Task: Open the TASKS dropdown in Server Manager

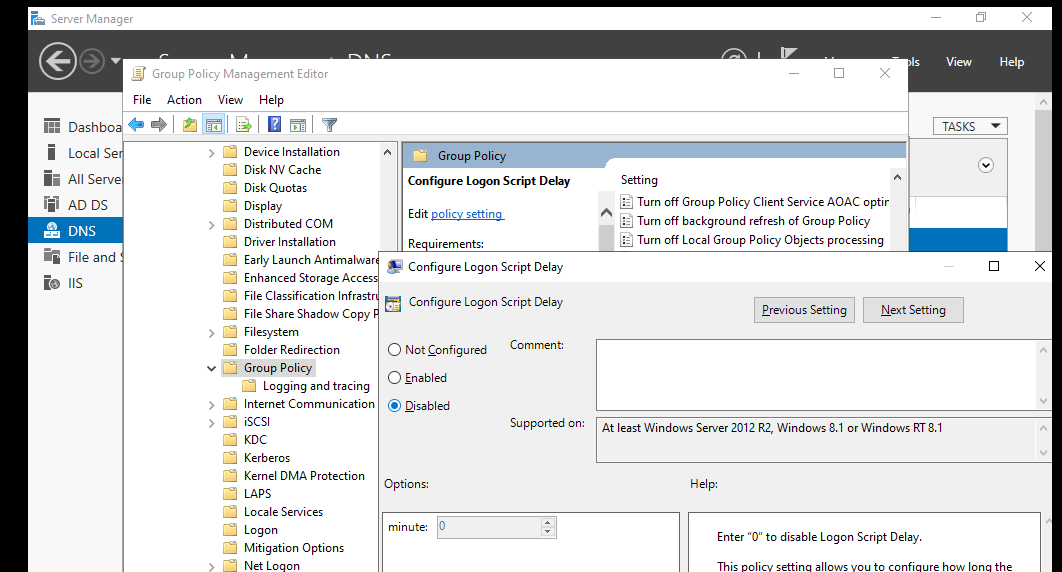Action: 970,127
